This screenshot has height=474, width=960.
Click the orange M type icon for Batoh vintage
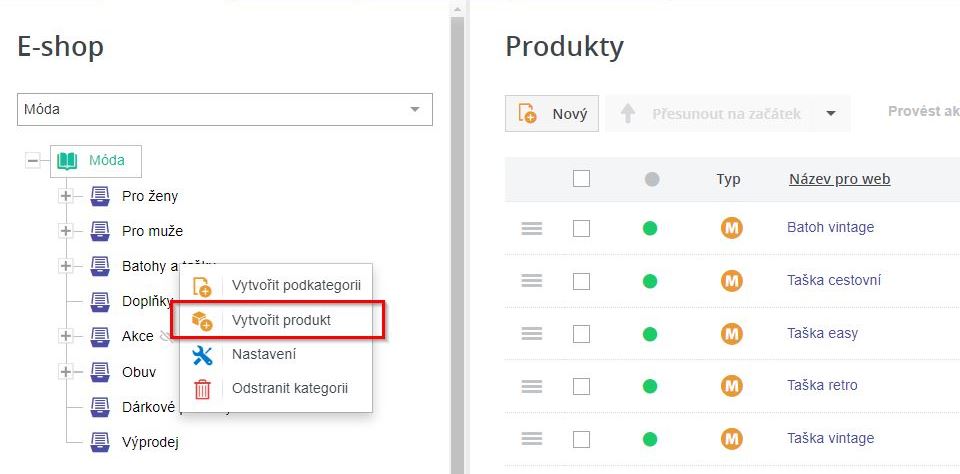(x=732, y=228)
